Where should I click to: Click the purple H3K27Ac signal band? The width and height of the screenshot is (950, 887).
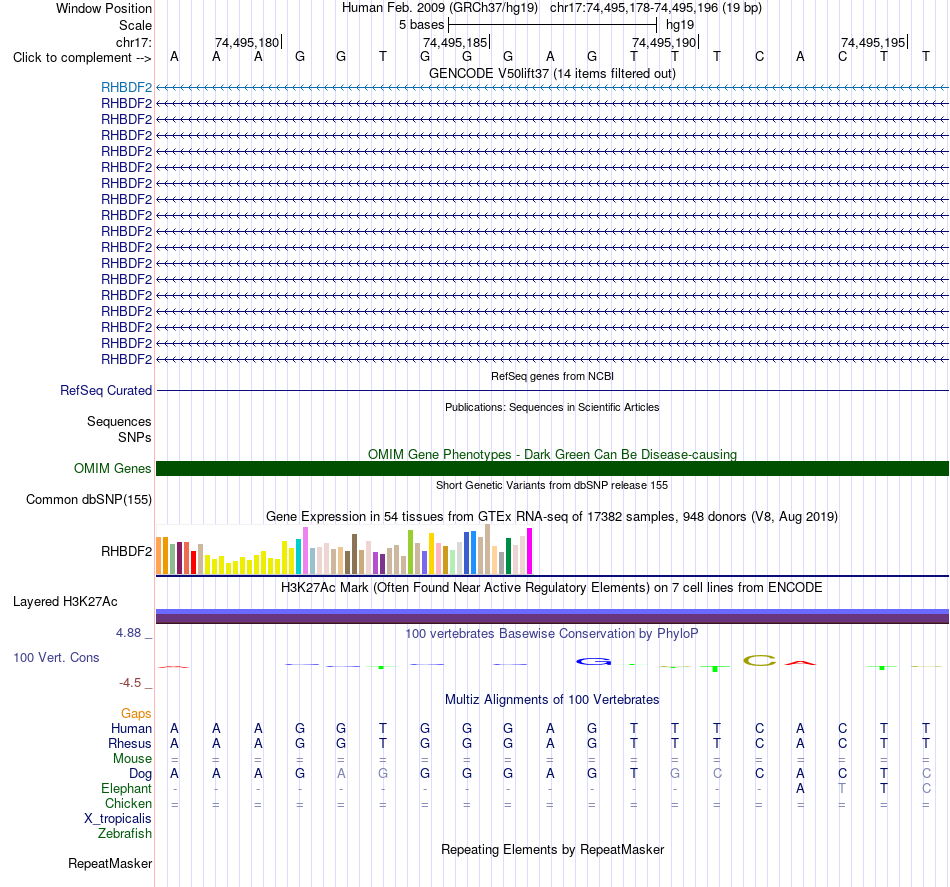(552, 617)
